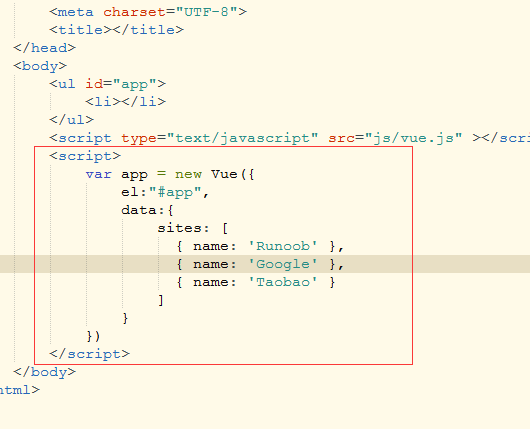
Task: Click the closing </script> tag
Action: 89,354
